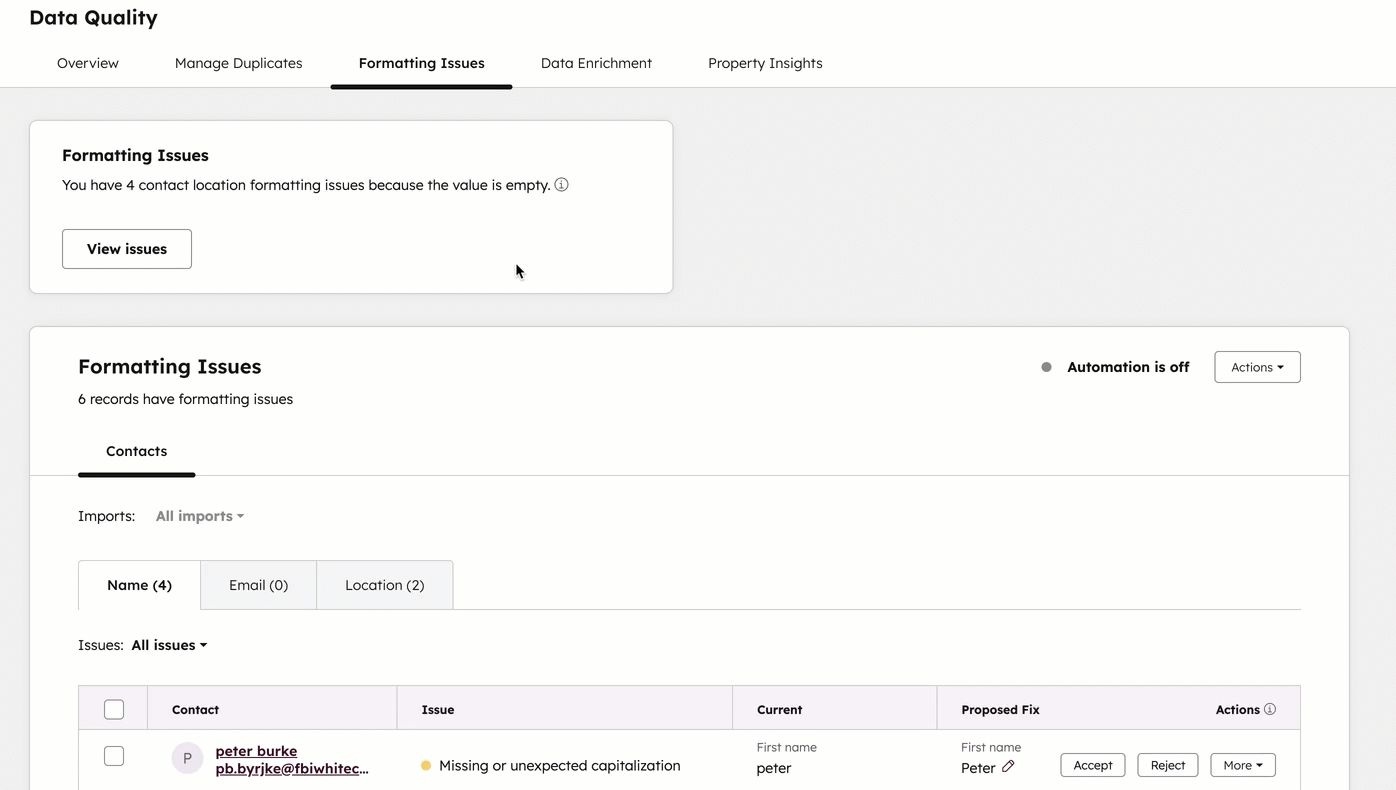The image size is (1396, 790).
Task: Click the gray status dot beside Automation is off
Action: (x=1046, y=367)
